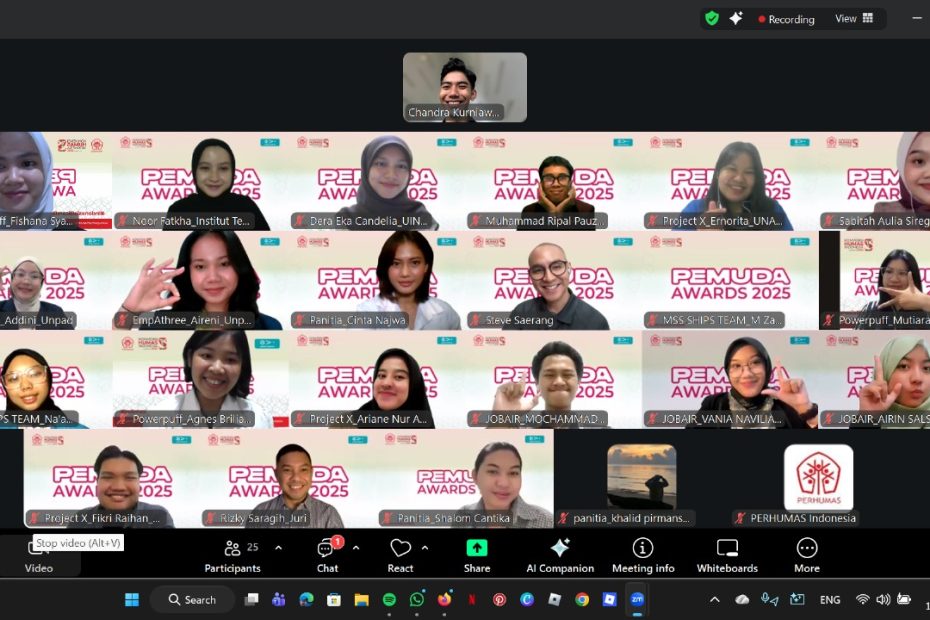Expand the Participants options arrow
Screen dimensions: 930x620
[x=278, y=548]
